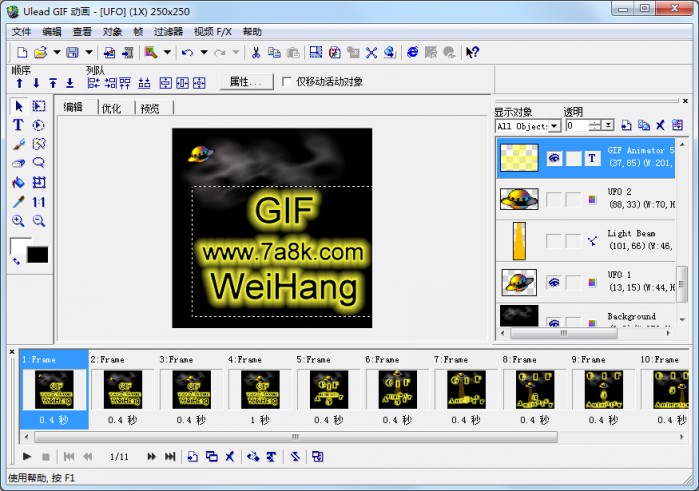Toggle lock box of Light Beam object
This screenshot has width=699, height=491.
tap(573, 241)
